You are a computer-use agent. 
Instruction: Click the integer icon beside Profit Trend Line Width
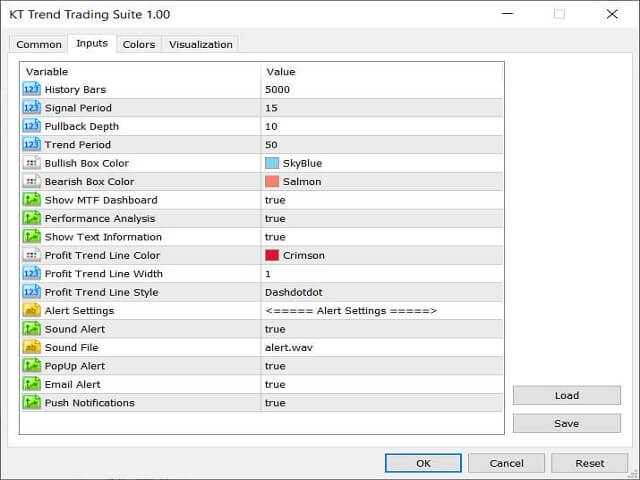tap(31, 273)
